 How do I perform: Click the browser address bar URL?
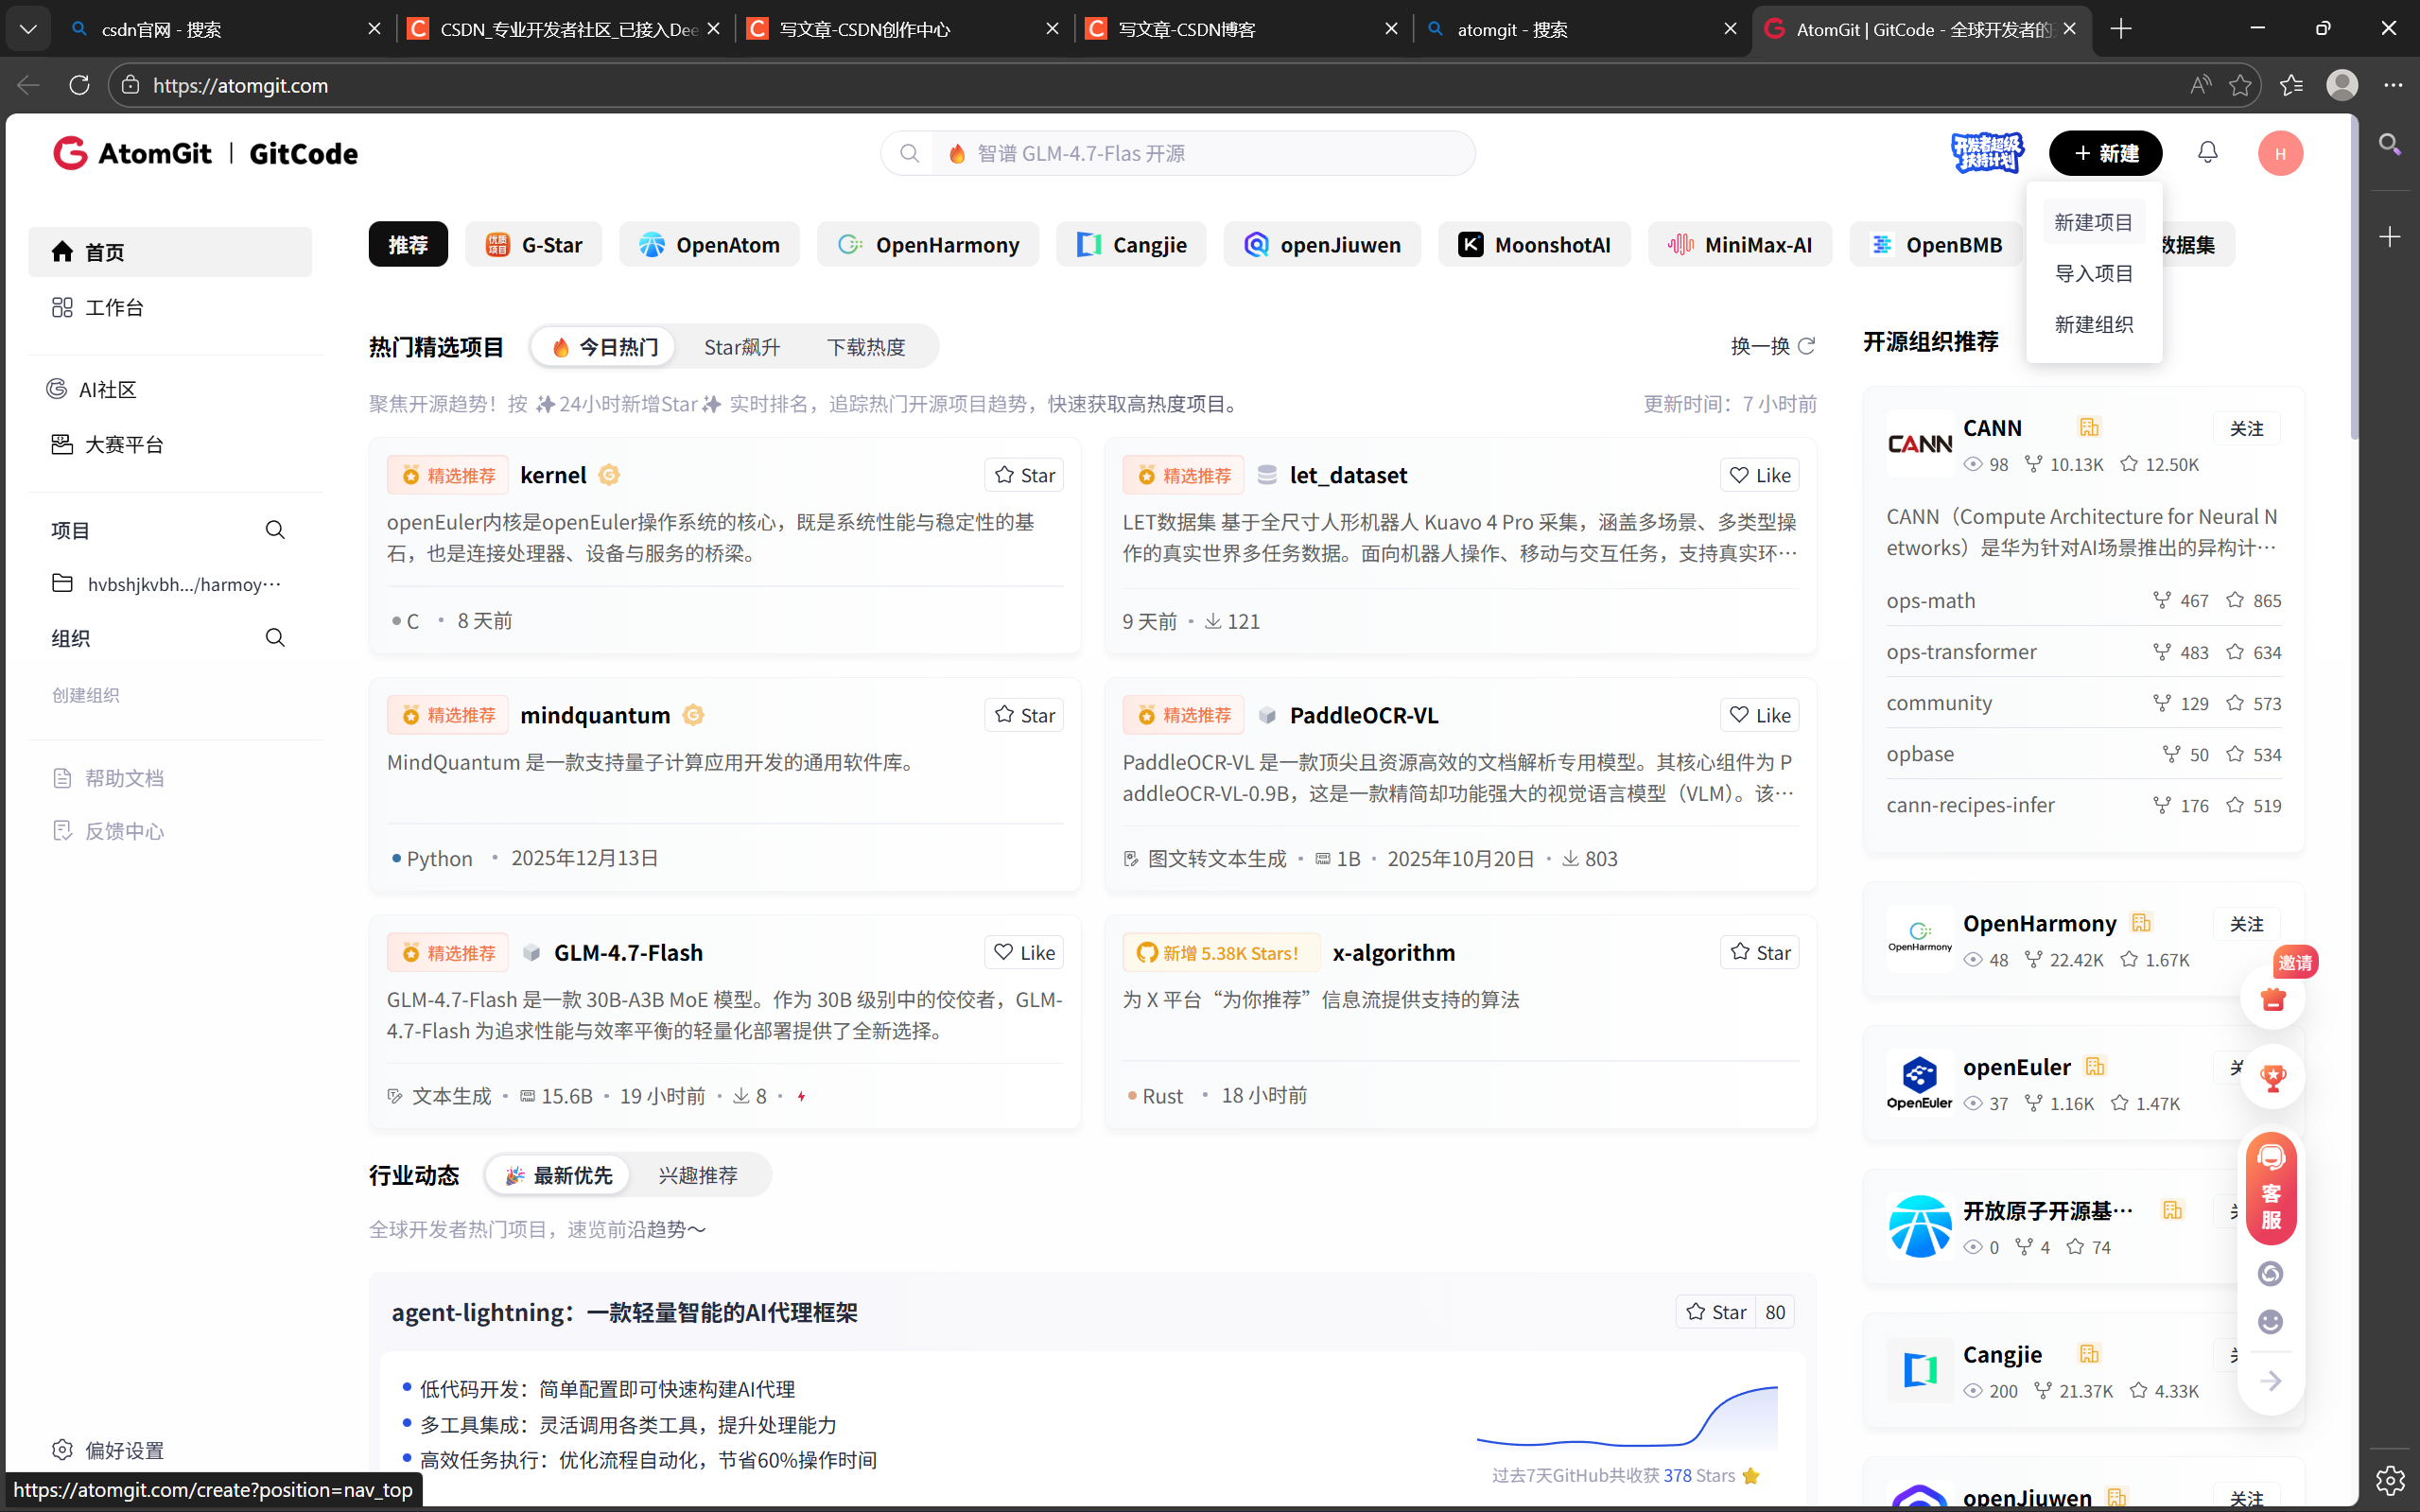click(x=240, y=85)
